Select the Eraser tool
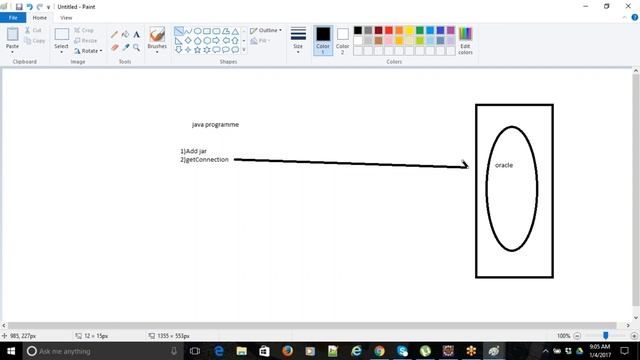The image size is (640, 360). click(115, 48)
